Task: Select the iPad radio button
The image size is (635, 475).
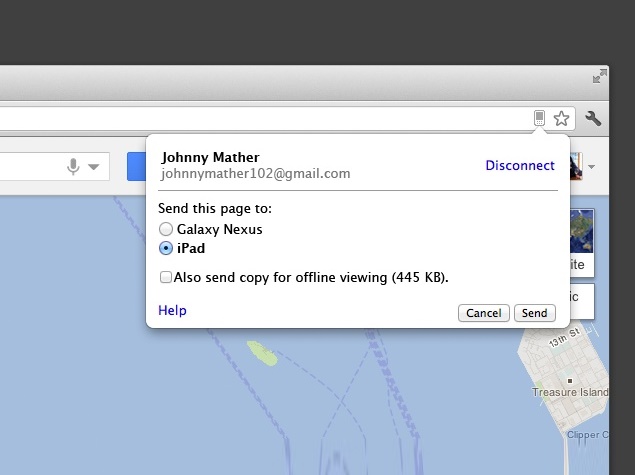Action: pyautogui.click(x=166, y=248)
